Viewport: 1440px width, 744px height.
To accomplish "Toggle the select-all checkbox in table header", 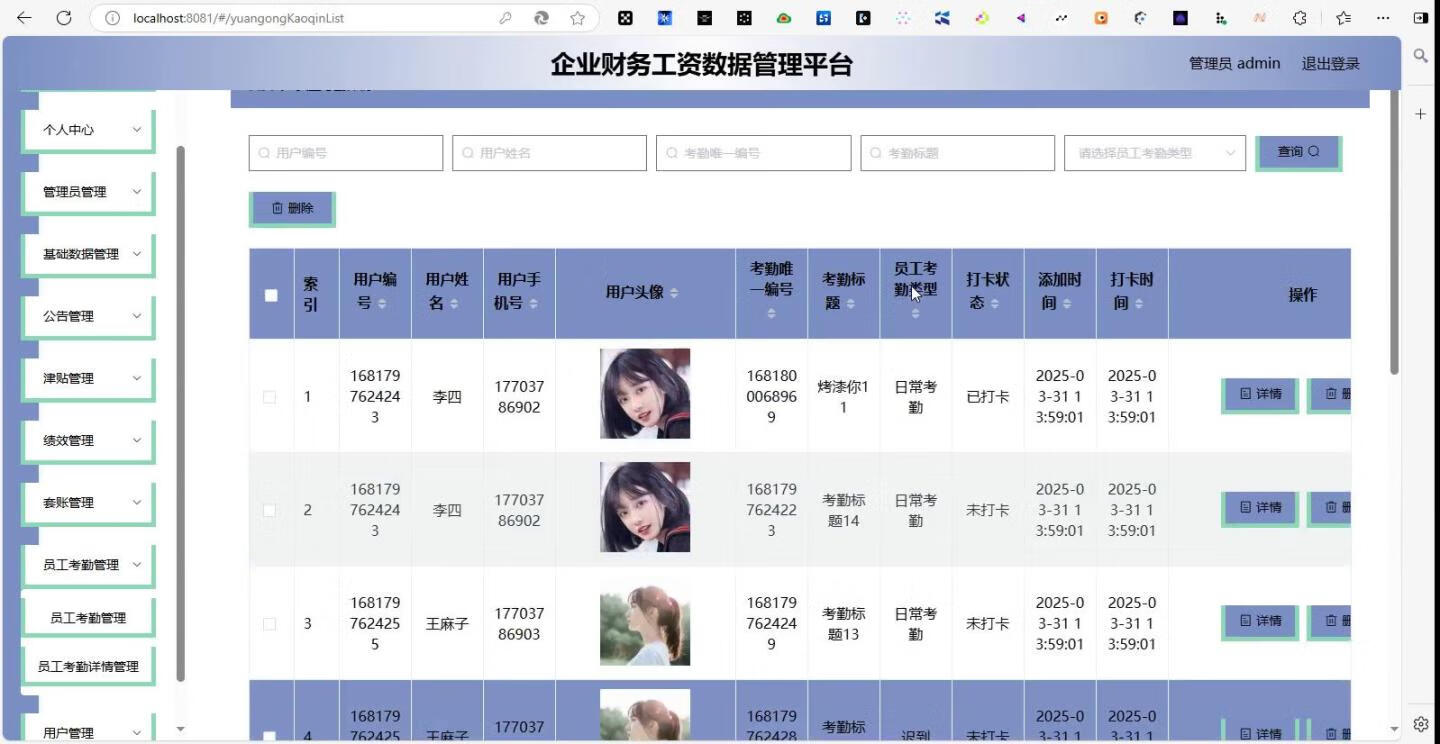I will 271,295.
